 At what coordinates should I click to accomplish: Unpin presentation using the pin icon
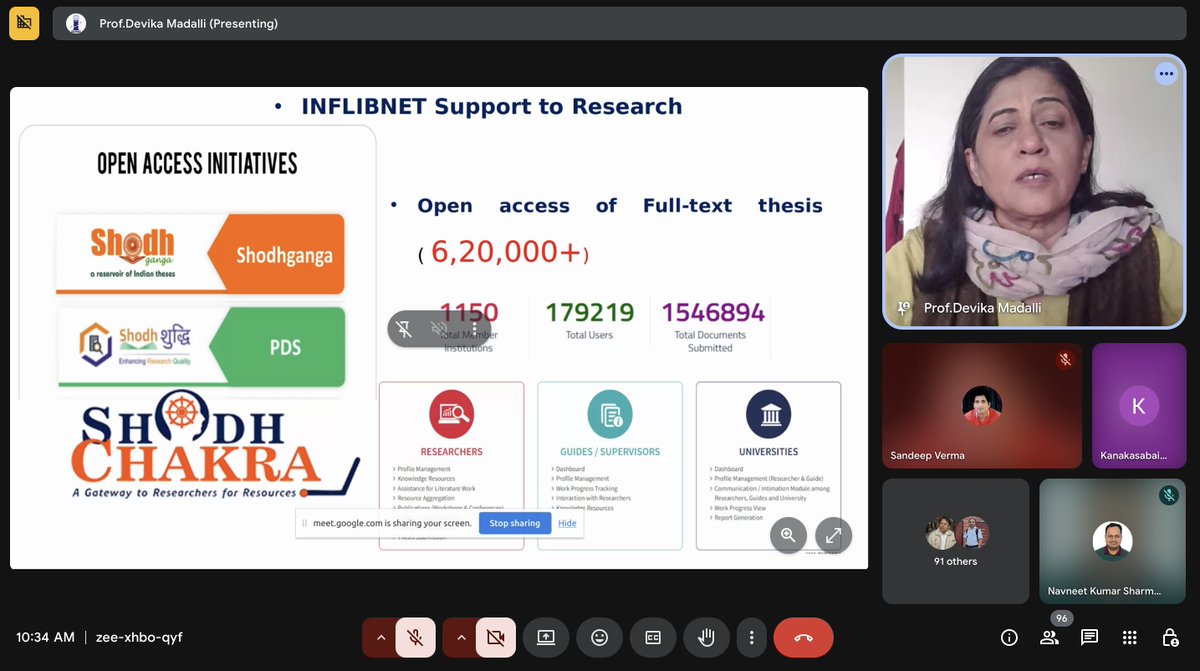pos(404,329)
